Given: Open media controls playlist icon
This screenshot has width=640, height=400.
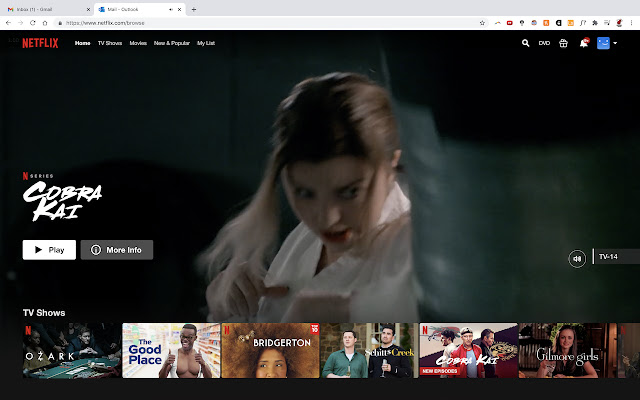Looking at the screenshot, I should click(607, 23).
